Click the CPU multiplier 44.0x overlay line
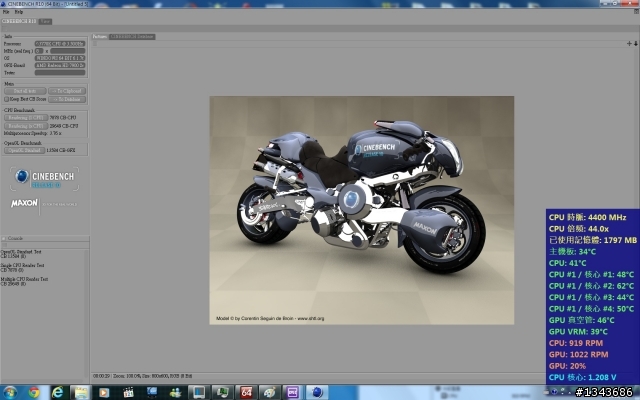The height and width of the screenshot is (400, 640). tap(579, 229)
